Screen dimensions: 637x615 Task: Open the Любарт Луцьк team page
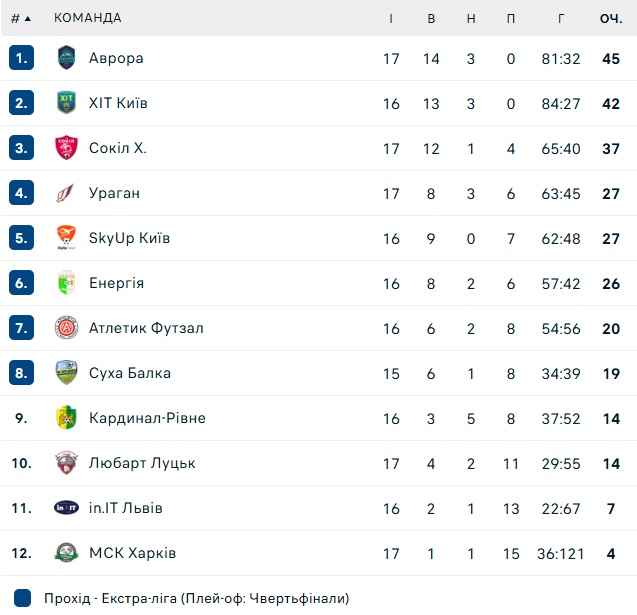point(142,463)
